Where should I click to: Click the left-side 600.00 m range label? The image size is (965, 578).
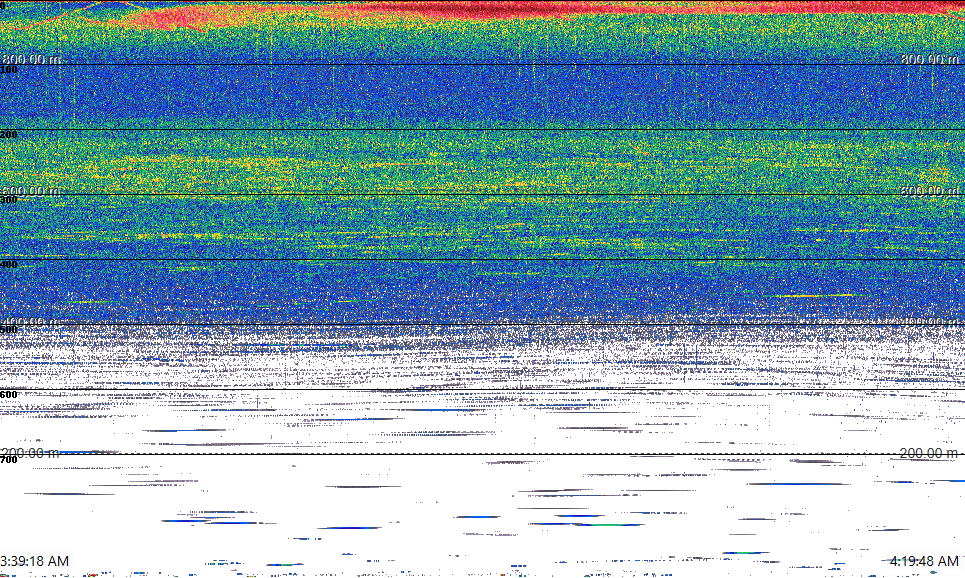pos(31,191)
